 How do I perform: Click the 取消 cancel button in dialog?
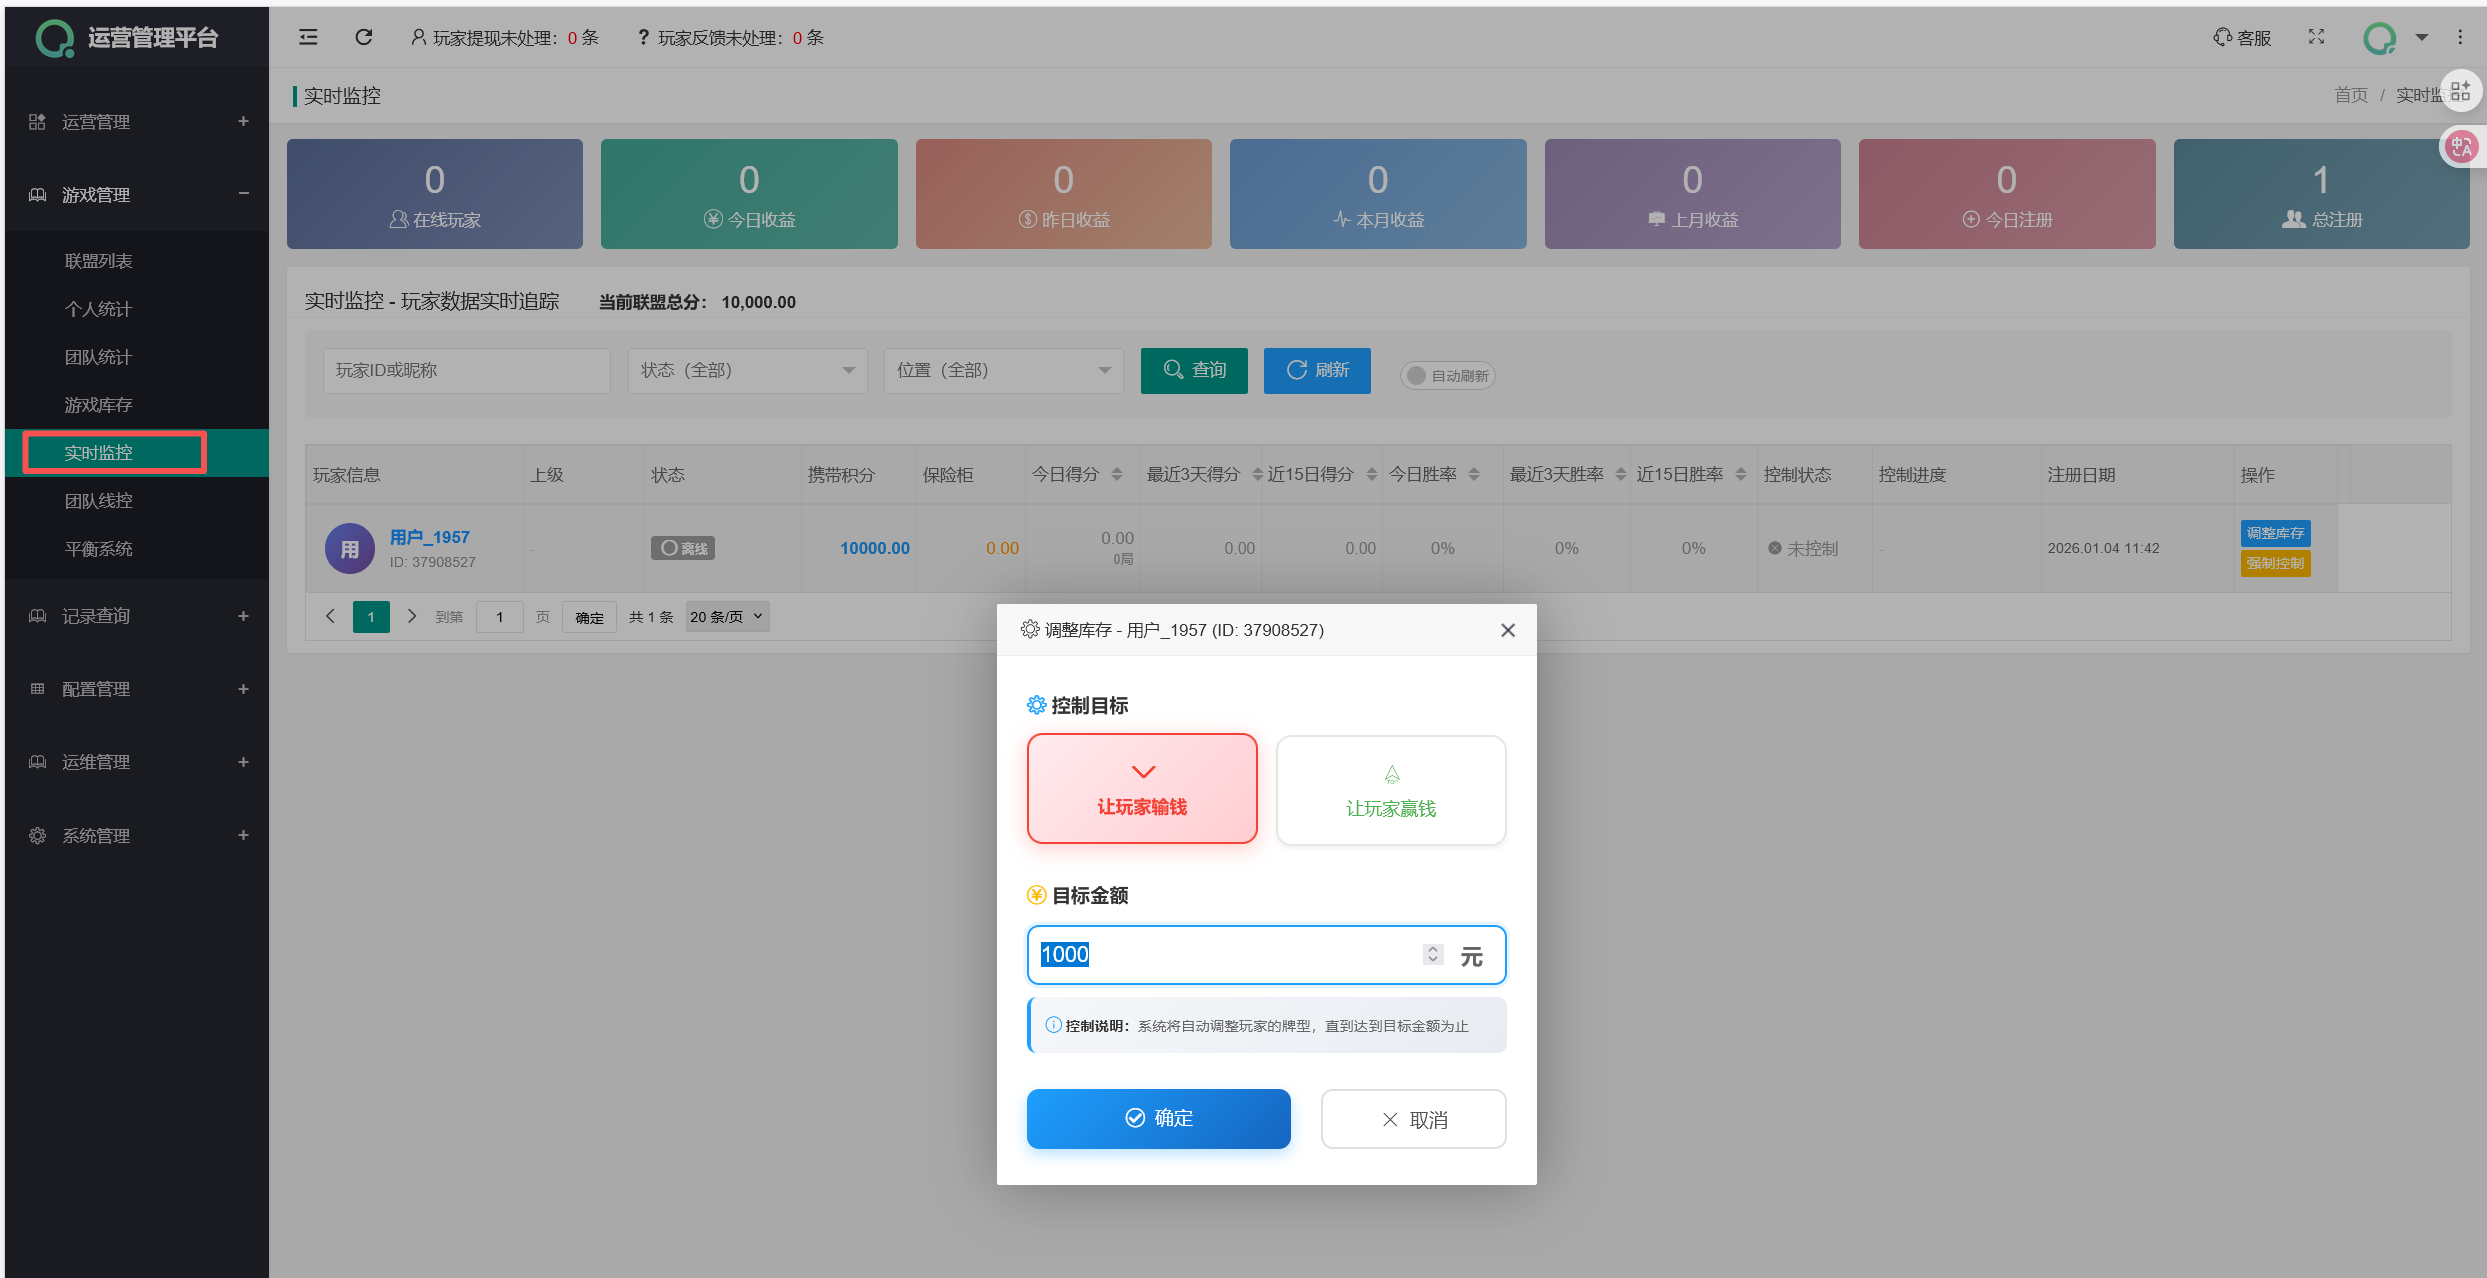[1413, 1119]
